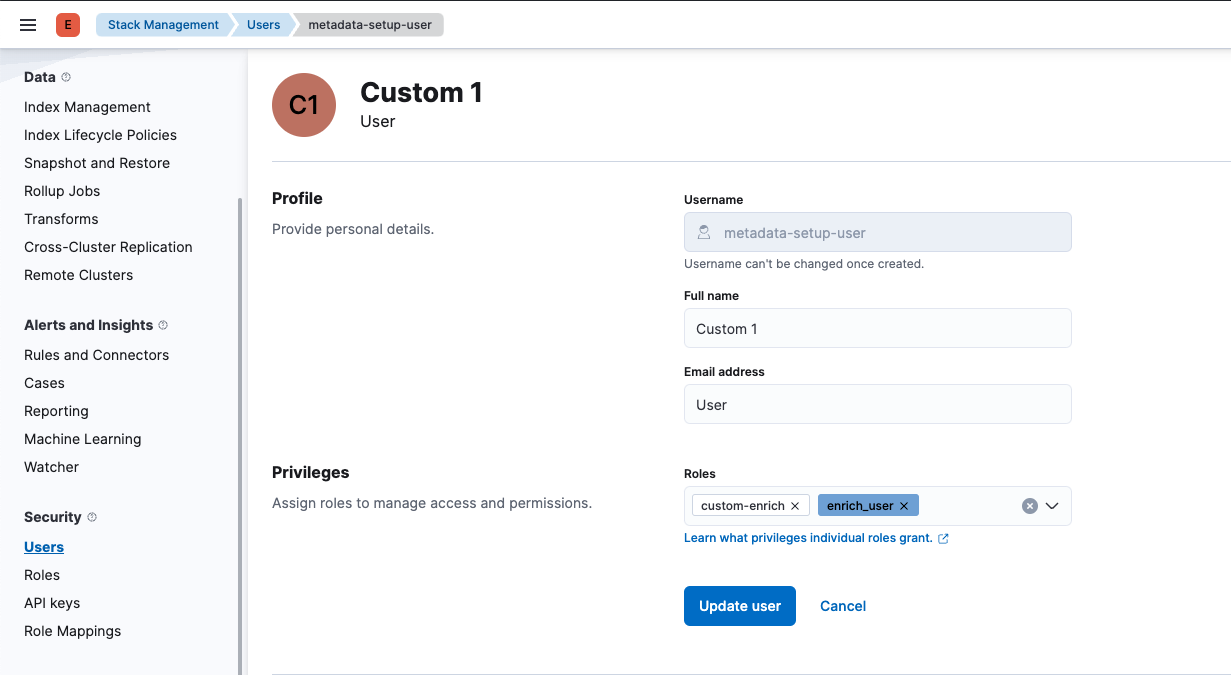
Task: Open the hamburger navigation menu
Action: tap(28, 25)
